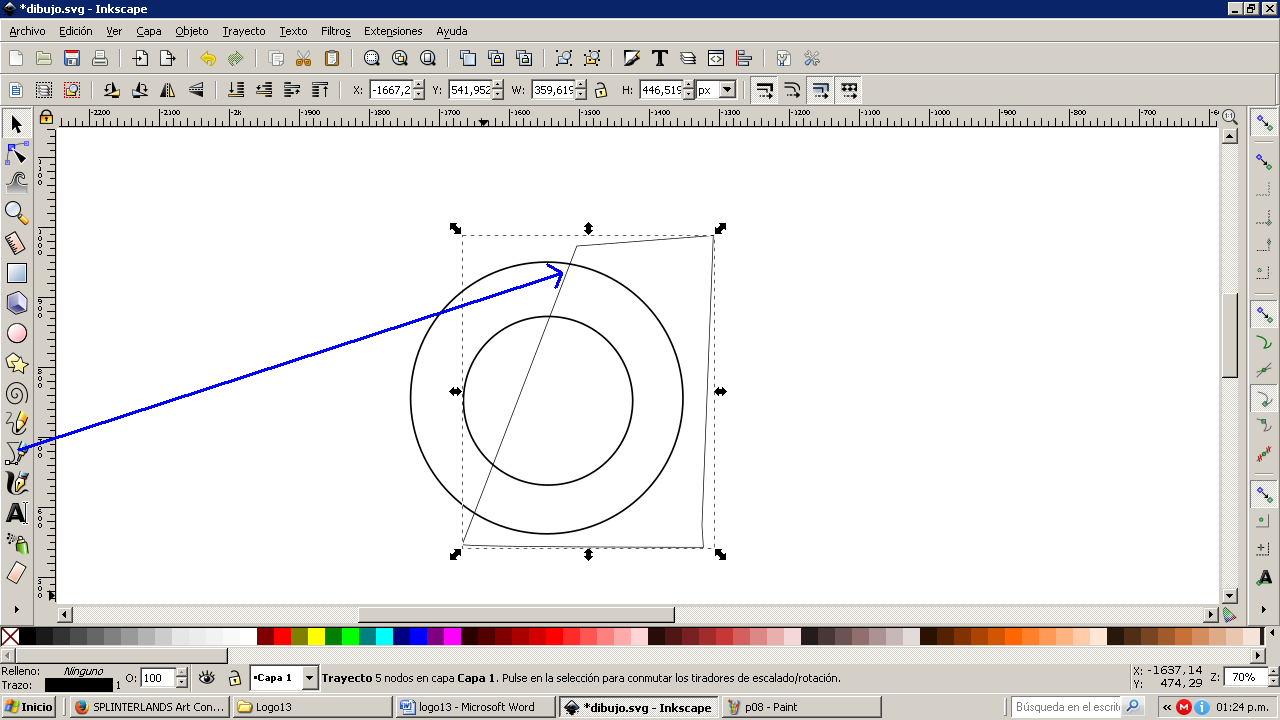Image resolution: width=1280 pixels, height=720 pixels.
Task: Pick the yellow color swatch
Action: [316, 636]
